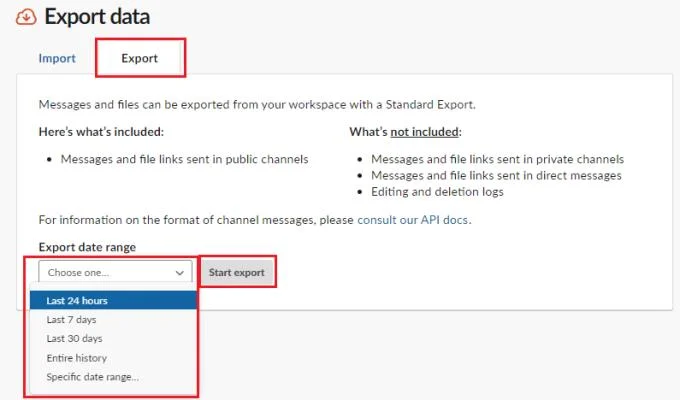Select Entire history option

pos(113,358)
